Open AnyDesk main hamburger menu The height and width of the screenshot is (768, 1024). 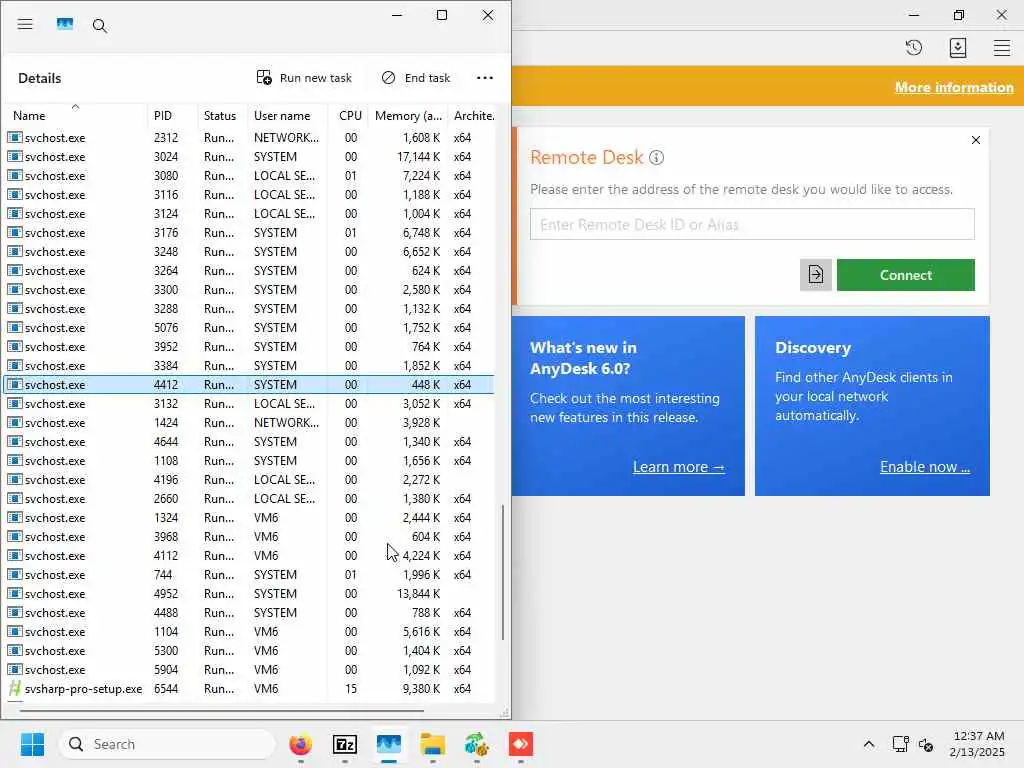click(1002, 48)
